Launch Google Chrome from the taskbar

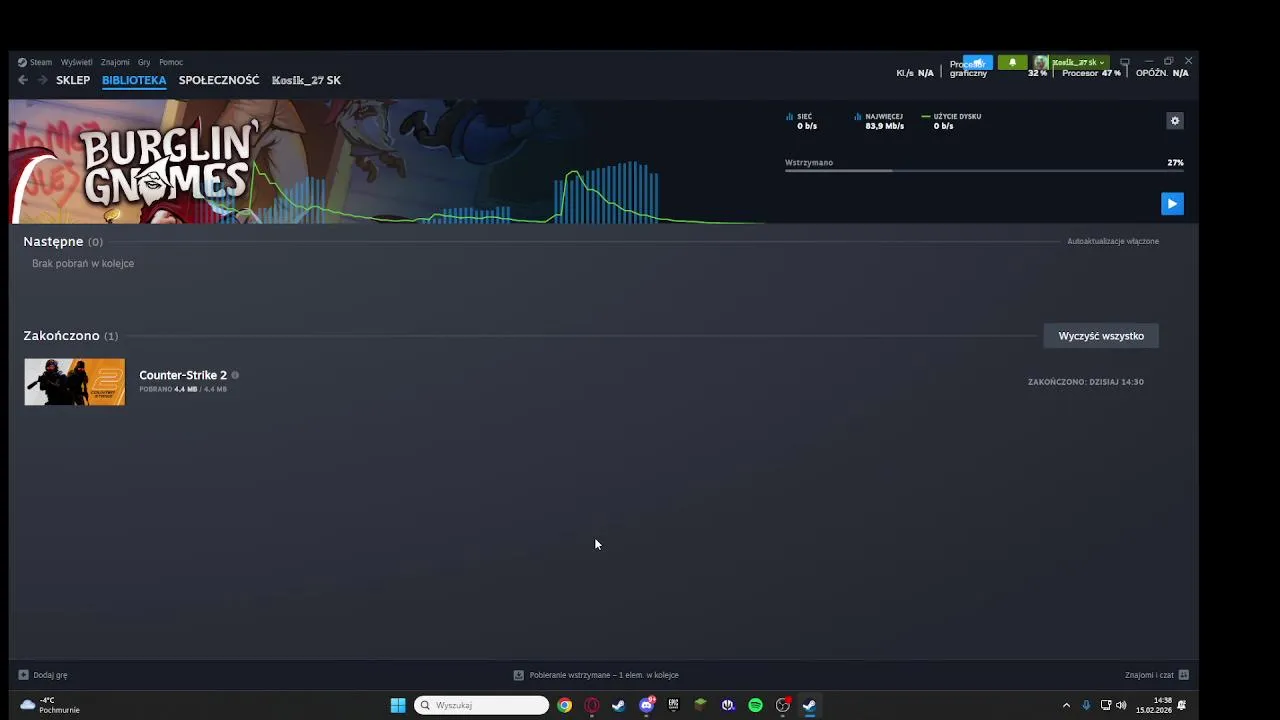tap(565, 705)
